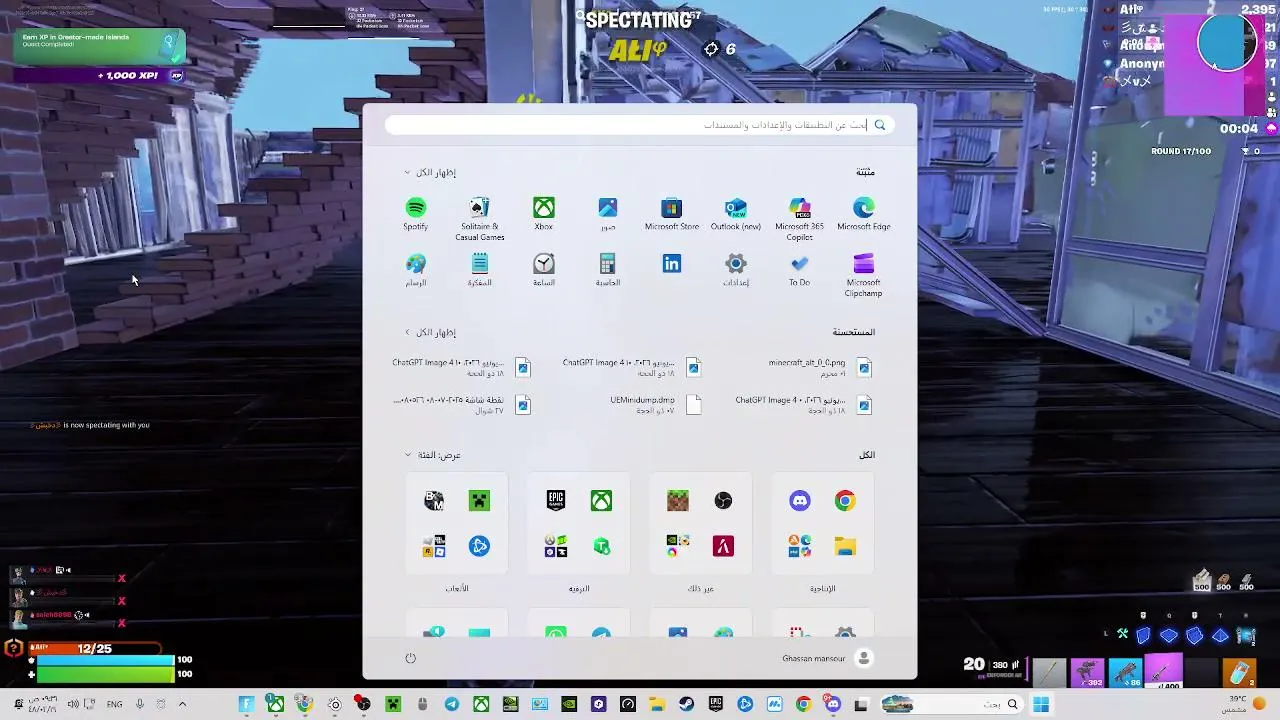Image resolution: width=1280 pixels, height=720 pixels.
Task: Open Minecraft grass block in Other folder tile
Action: [678, 501]
